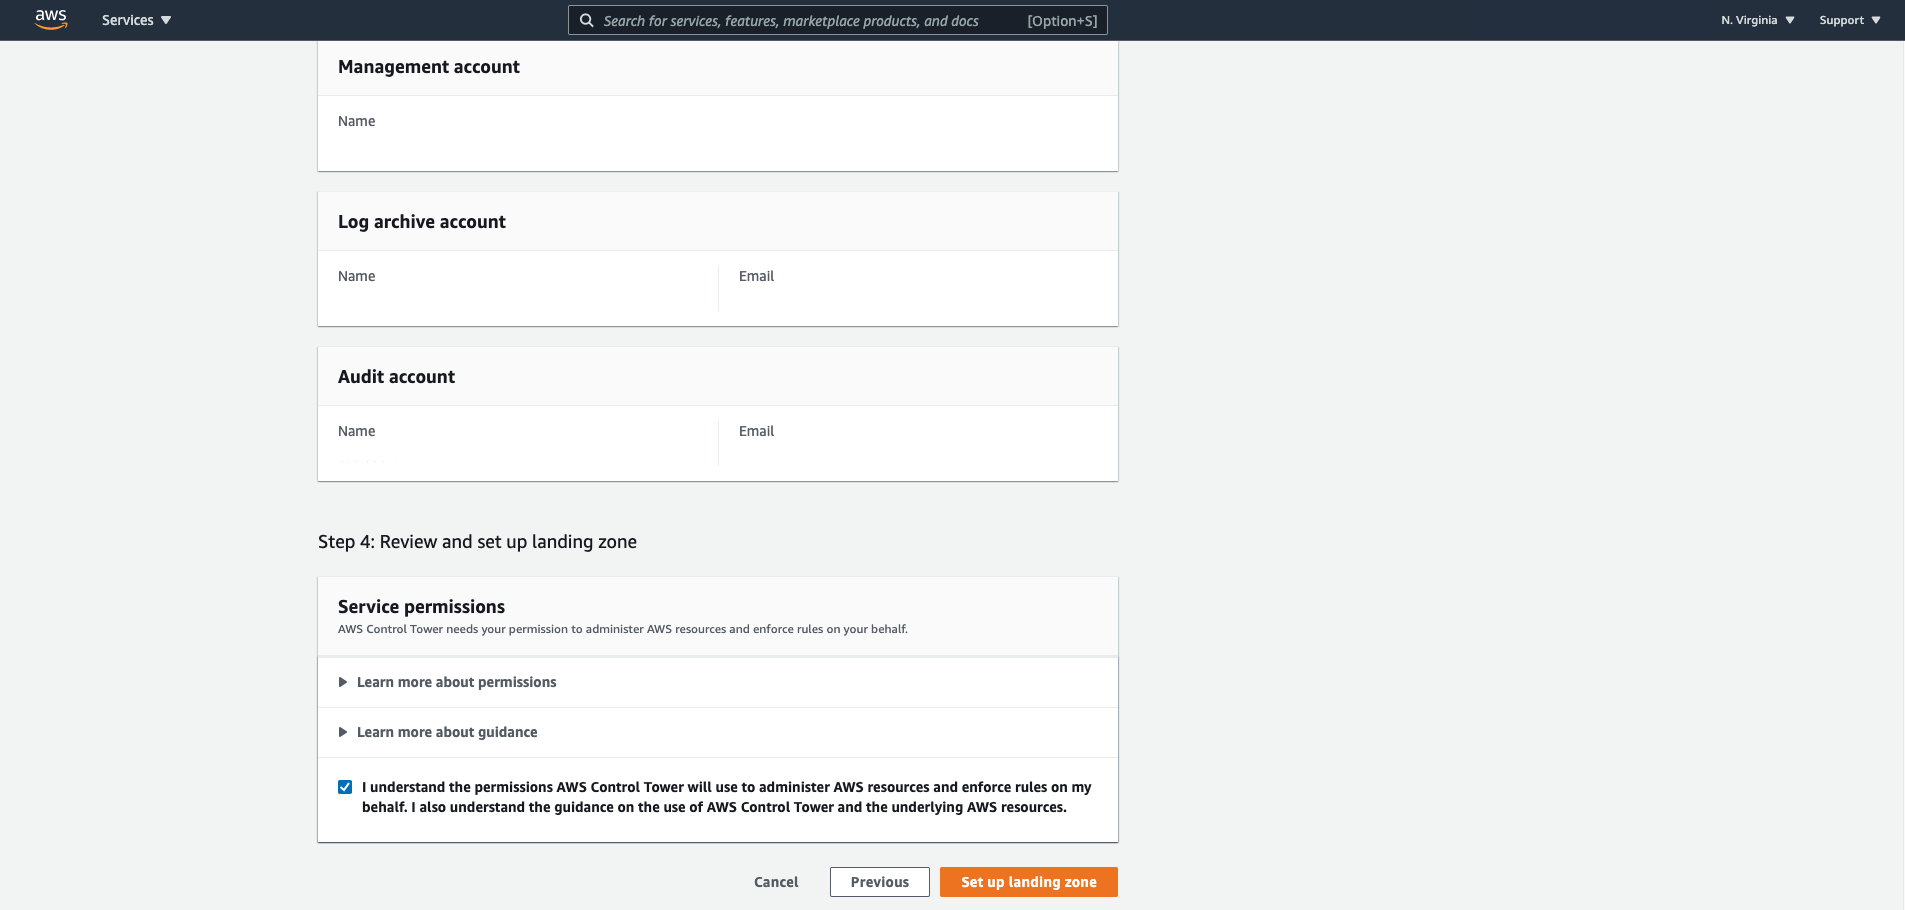
Task: Click the 'I understand the permissions' statement text
Action: pyautogui.click(x=727, y=797)
